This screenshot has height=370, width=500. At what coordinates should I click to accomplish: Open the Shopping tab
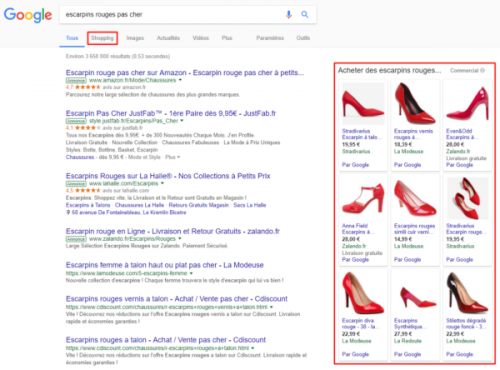[102, 38]
